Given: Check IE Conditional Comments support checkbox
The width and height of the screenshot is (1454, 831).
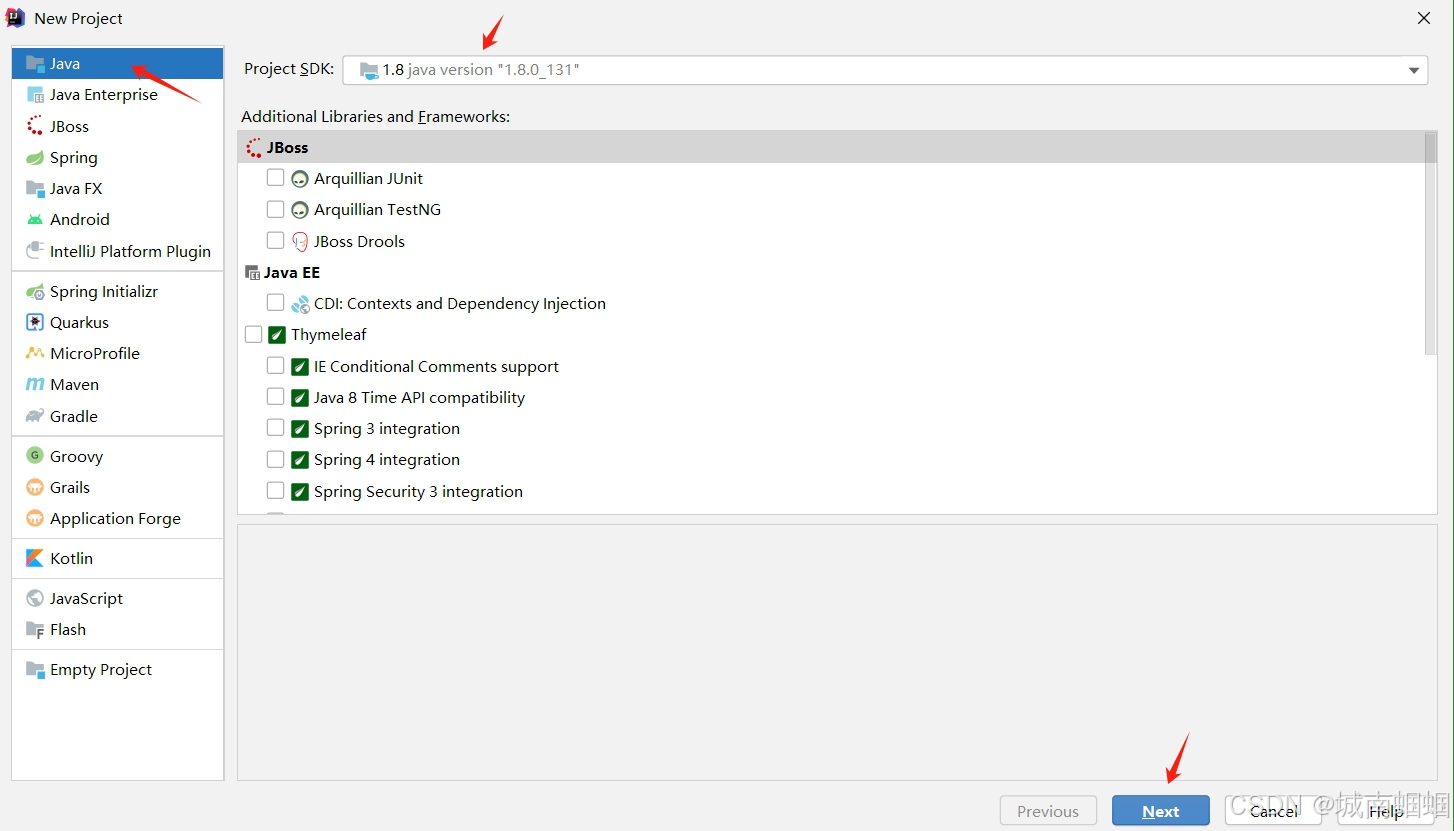Looking at the screenshot, I should click(x=276, y=366).
